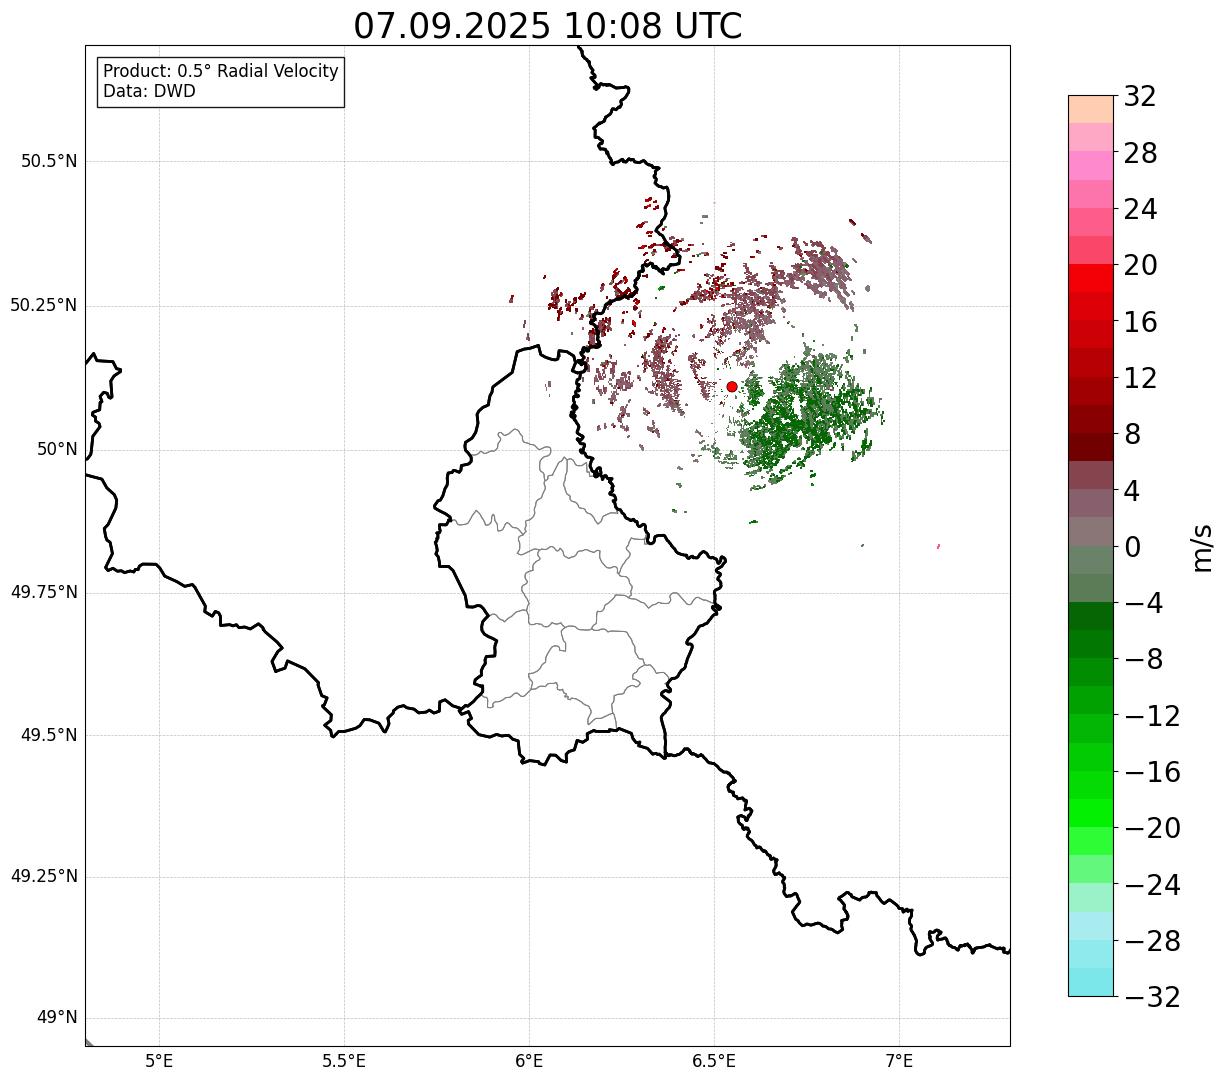The height and width of the screenshot is (1081, 1225).
Task: Click the colorbar tick label −12
Action: click(1152, 716)
